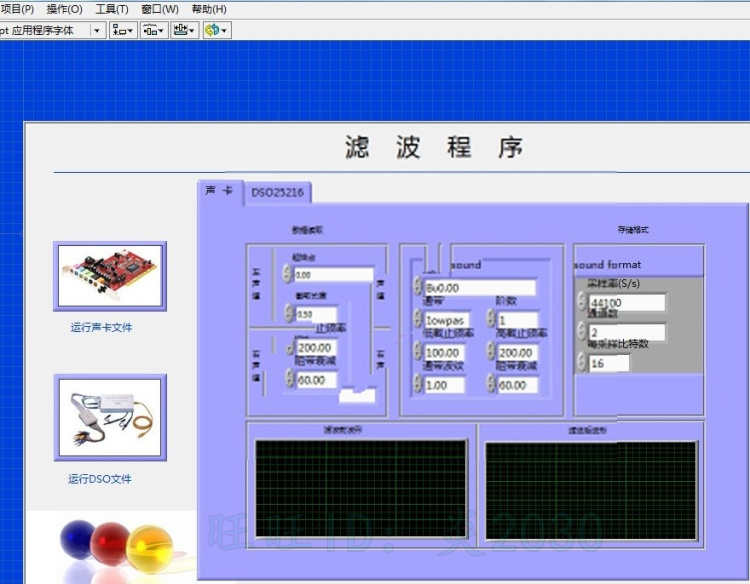Select 高截止频率 200.00 field in sound cluster
This screenshot has height=584, width=750.
518,353
